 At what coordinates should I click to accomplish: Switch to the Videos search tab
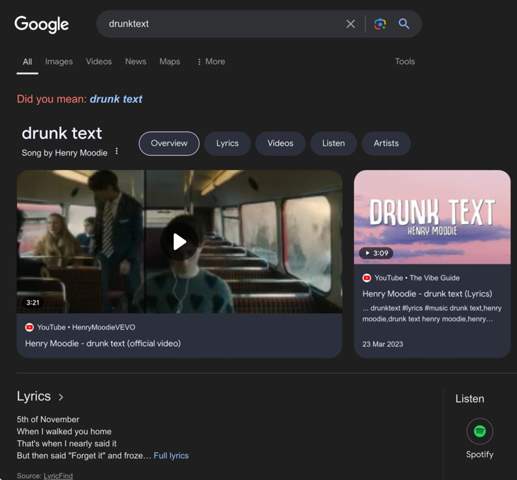click(99, 62)
